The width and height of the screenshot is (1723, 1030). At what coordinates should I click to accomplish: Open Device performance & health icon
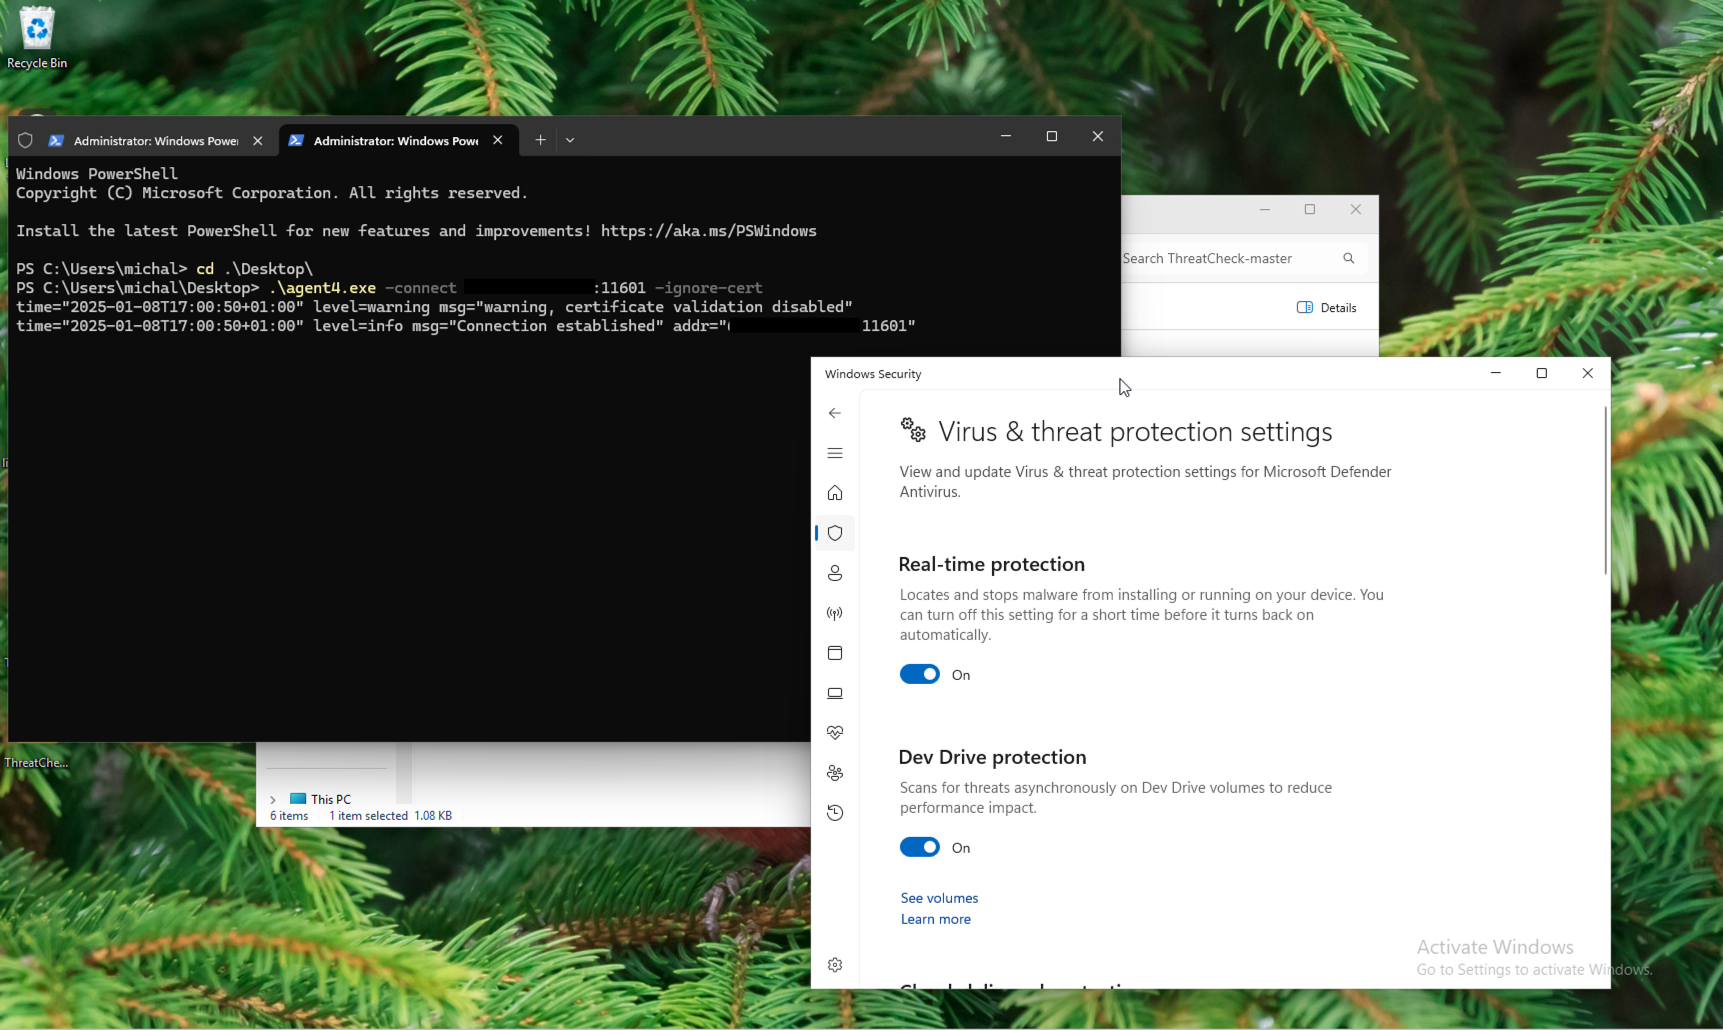[835, 733]
